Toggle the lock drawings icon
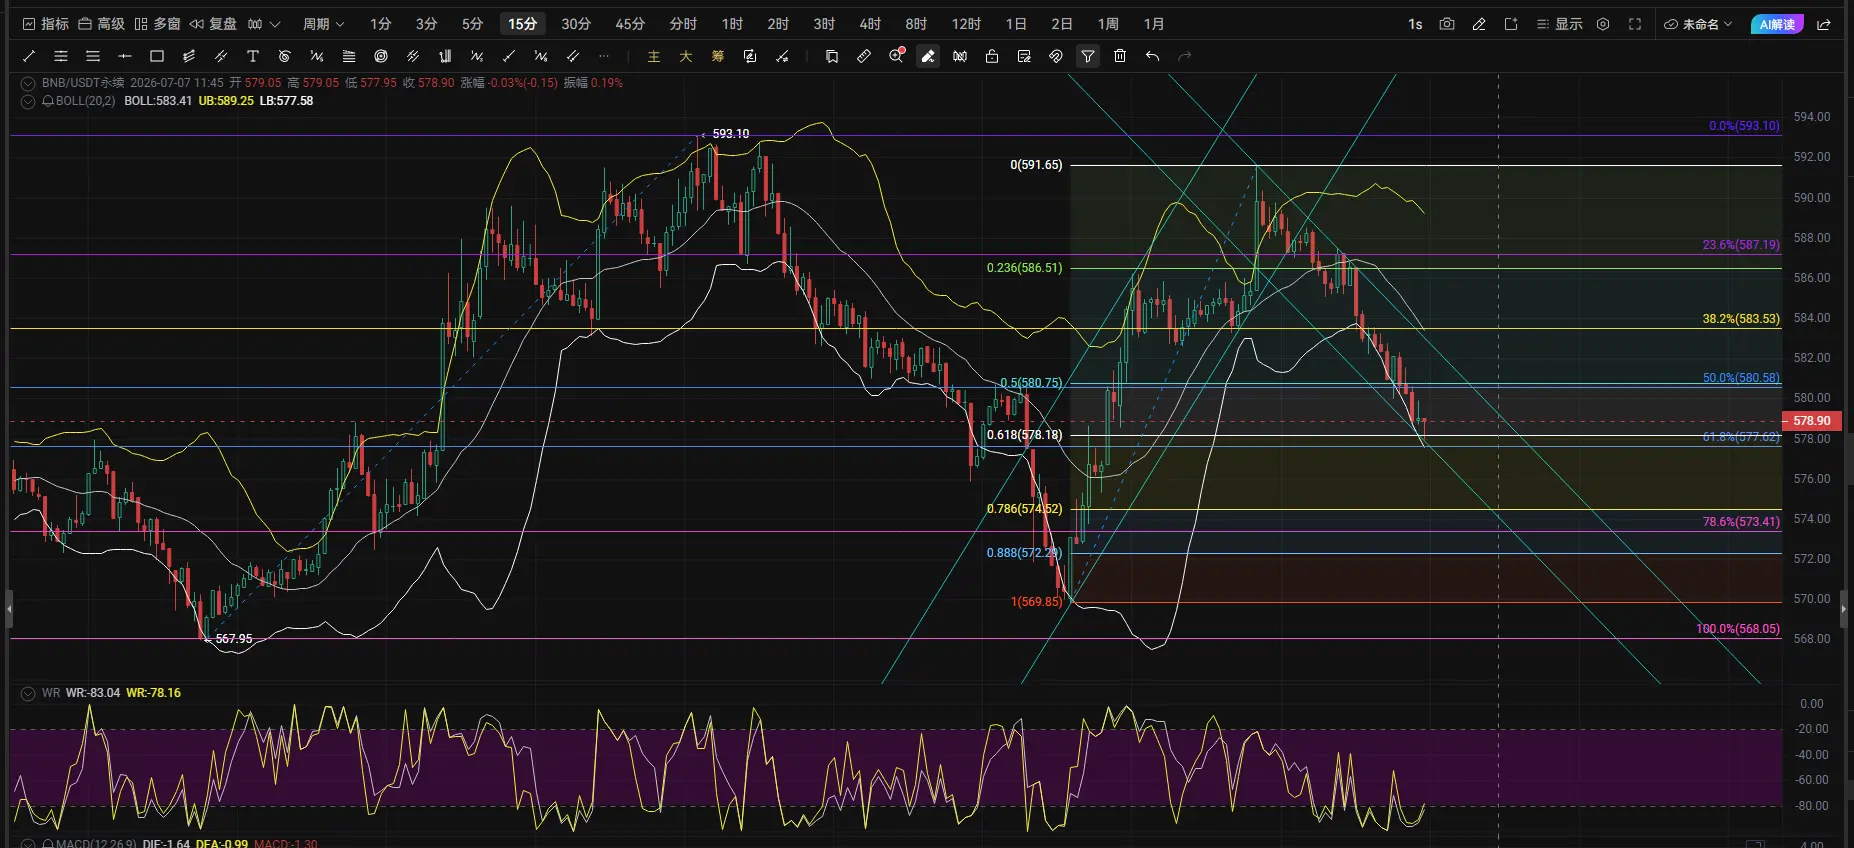The image size is (1854, 848). point(992,56)
